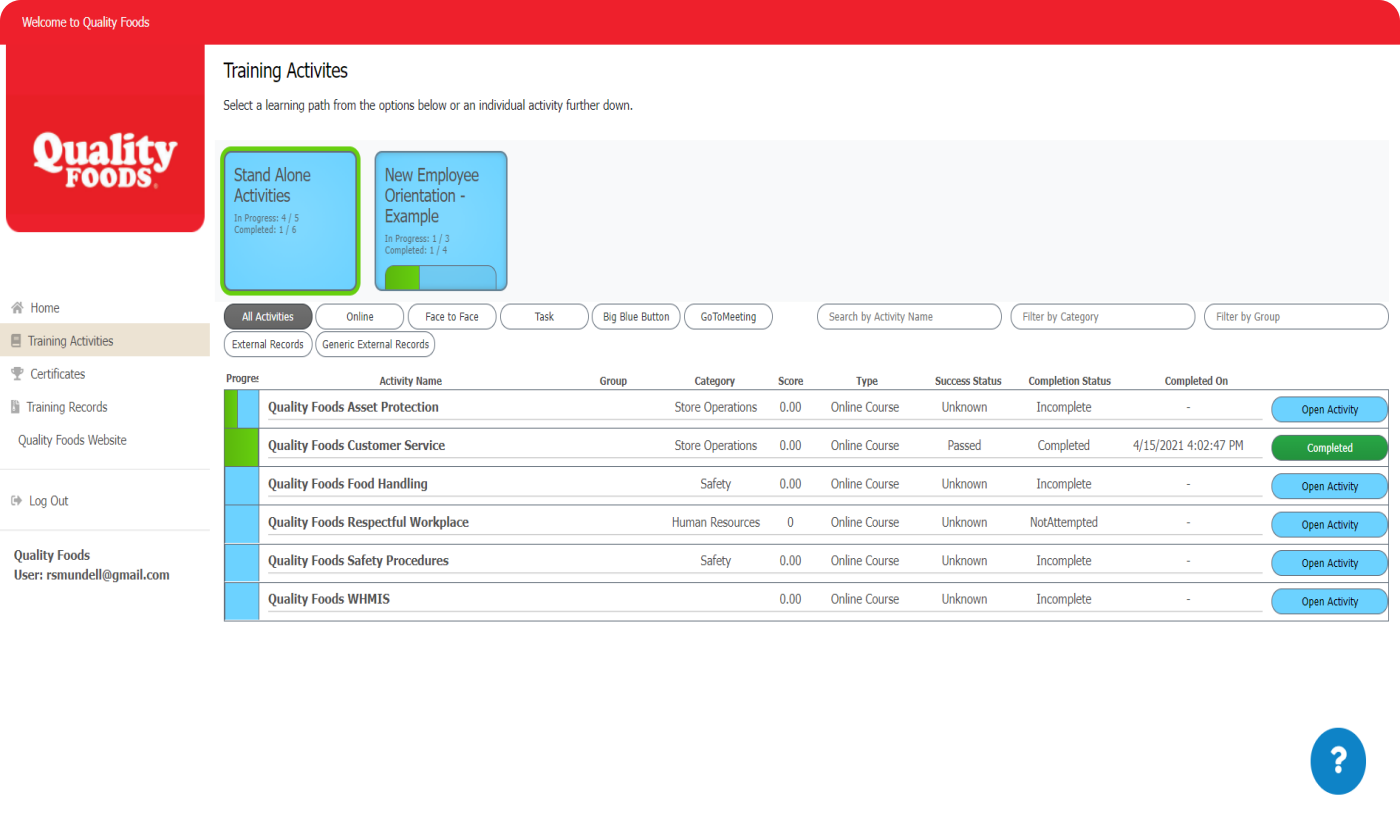Image resolution: width=1400 pixels, height=834 pixels.
Task: Enable the GoToMeeting filter pill
Action: (728, 317)
